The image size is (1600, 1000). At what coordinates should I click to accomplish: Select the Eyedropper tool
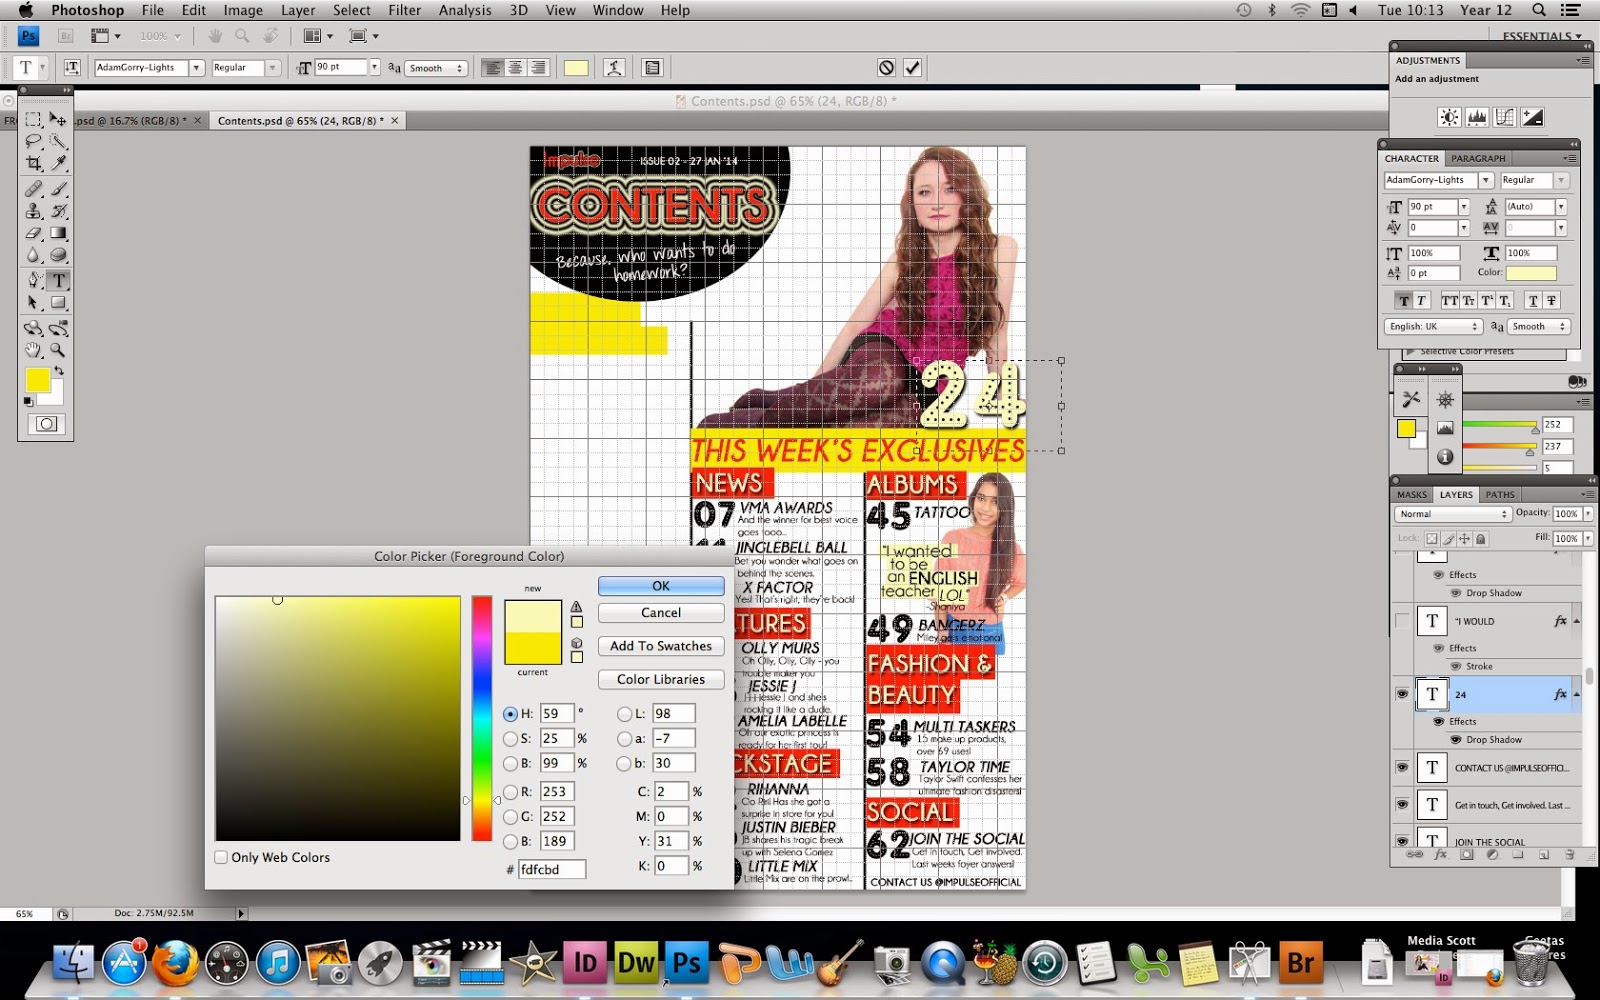click(58, 163)
